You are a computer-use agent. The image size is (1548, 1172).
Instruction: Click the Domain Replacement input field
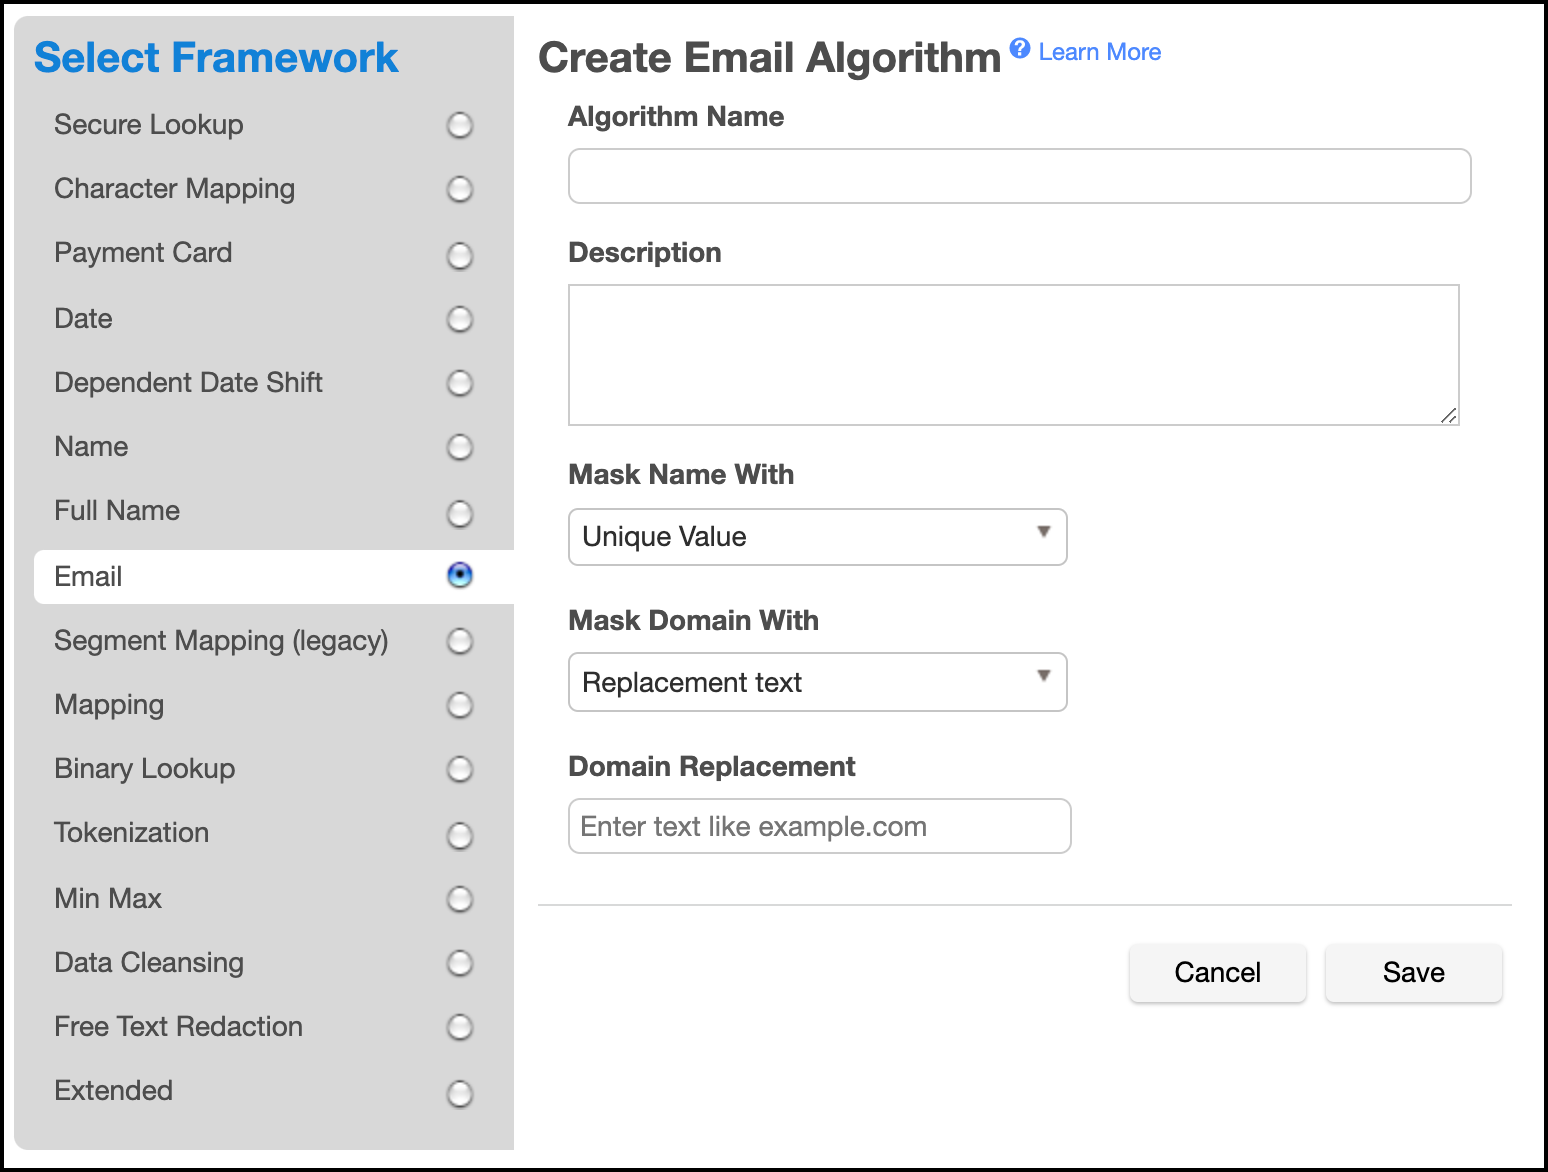click(x=819, y=826)
